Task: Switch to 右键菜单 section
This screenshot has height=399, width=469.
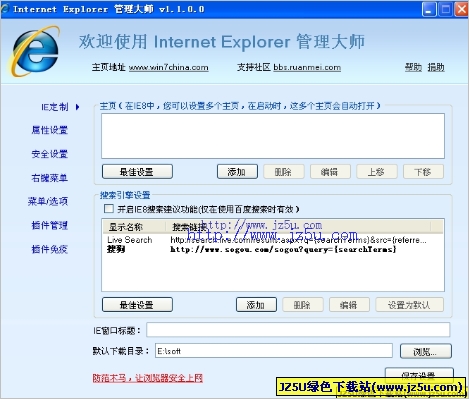Action: click(50, 178)
